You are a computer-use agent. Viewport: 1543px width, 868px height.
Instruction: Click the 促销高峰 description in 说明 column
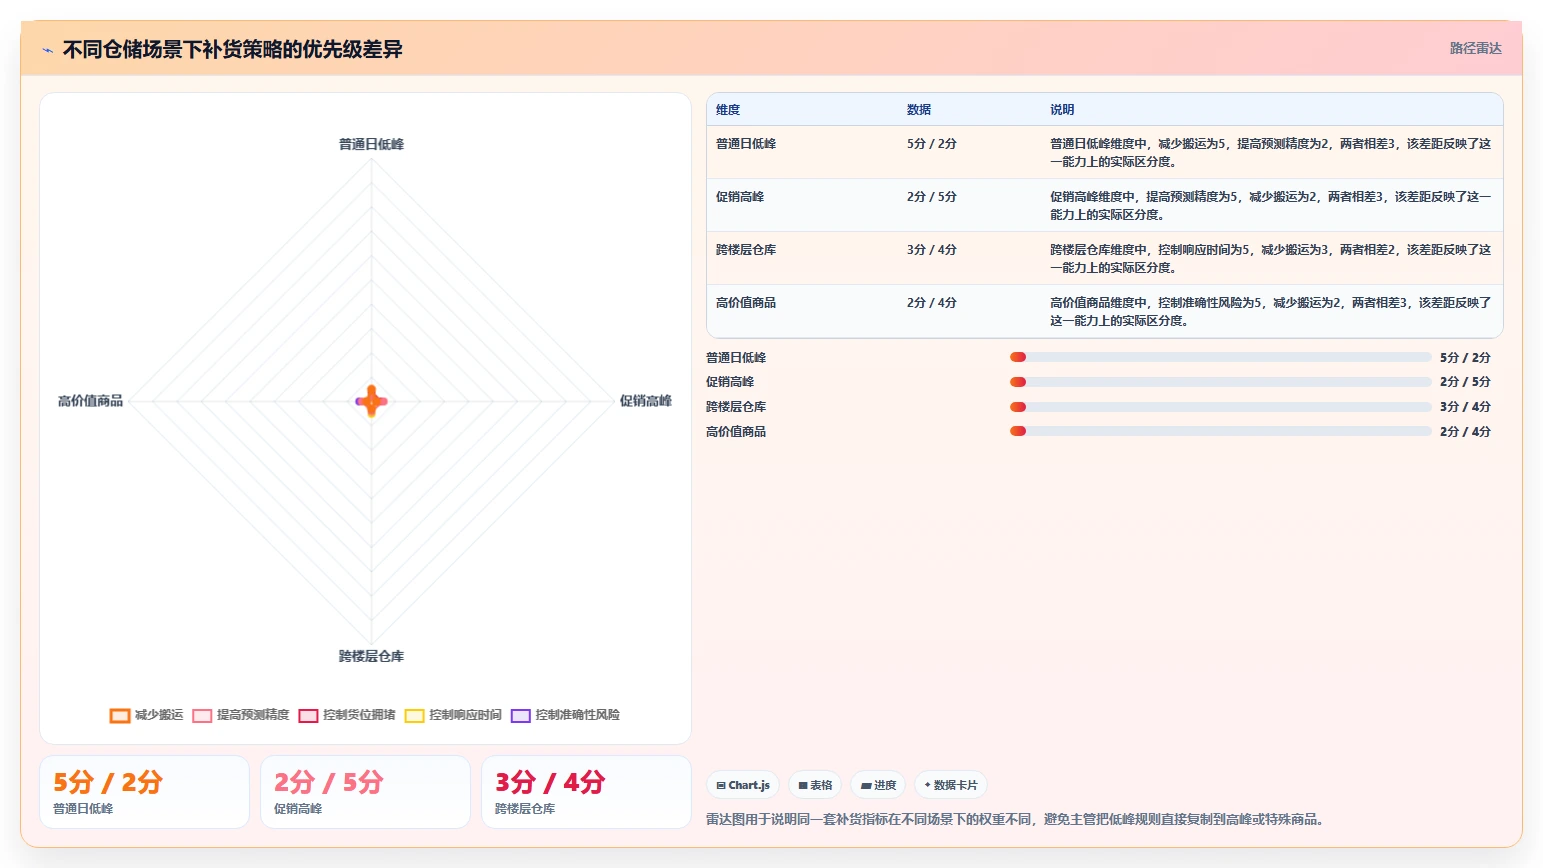pyautogui.click(x=1270, y=206)
